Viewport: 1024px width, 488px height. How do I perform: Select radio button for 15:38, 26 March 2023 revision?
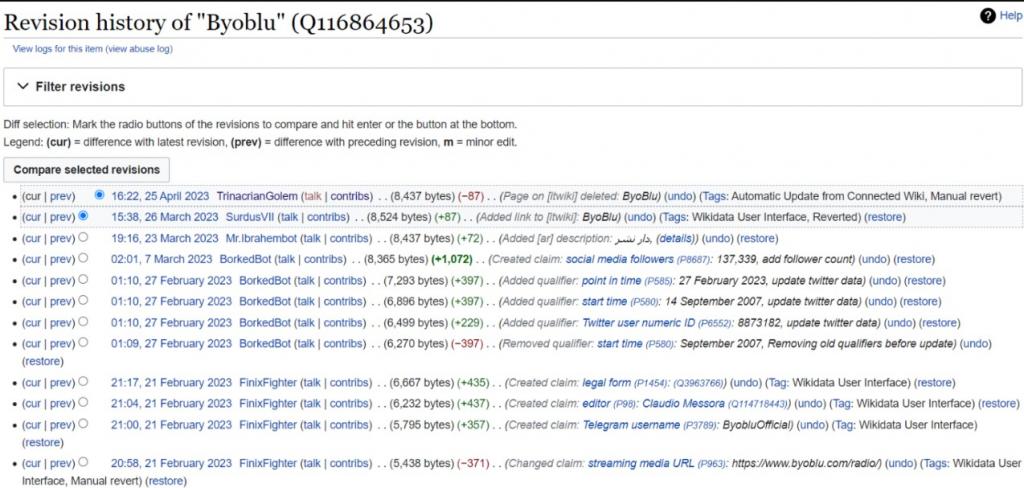coord(83,216)
